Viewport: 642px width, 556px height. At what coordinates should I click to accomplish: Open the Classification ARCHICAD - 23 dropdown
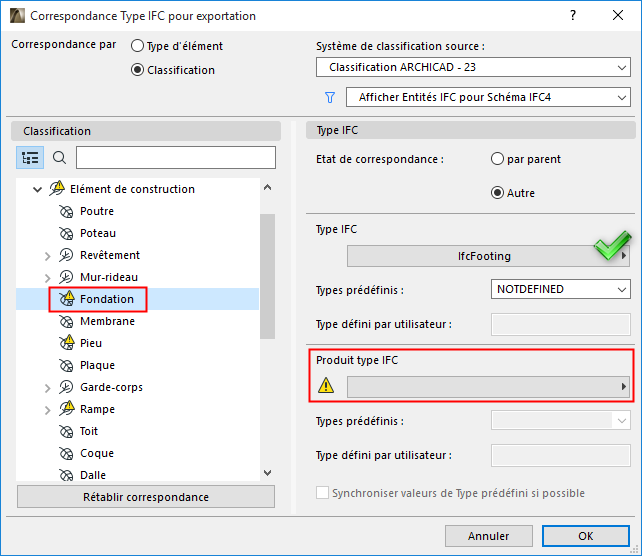(472, 68)
